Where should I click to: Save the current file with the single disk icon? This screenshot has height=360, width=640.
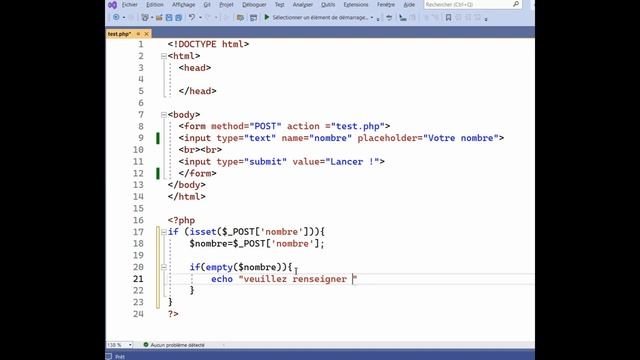coord(169,18)
